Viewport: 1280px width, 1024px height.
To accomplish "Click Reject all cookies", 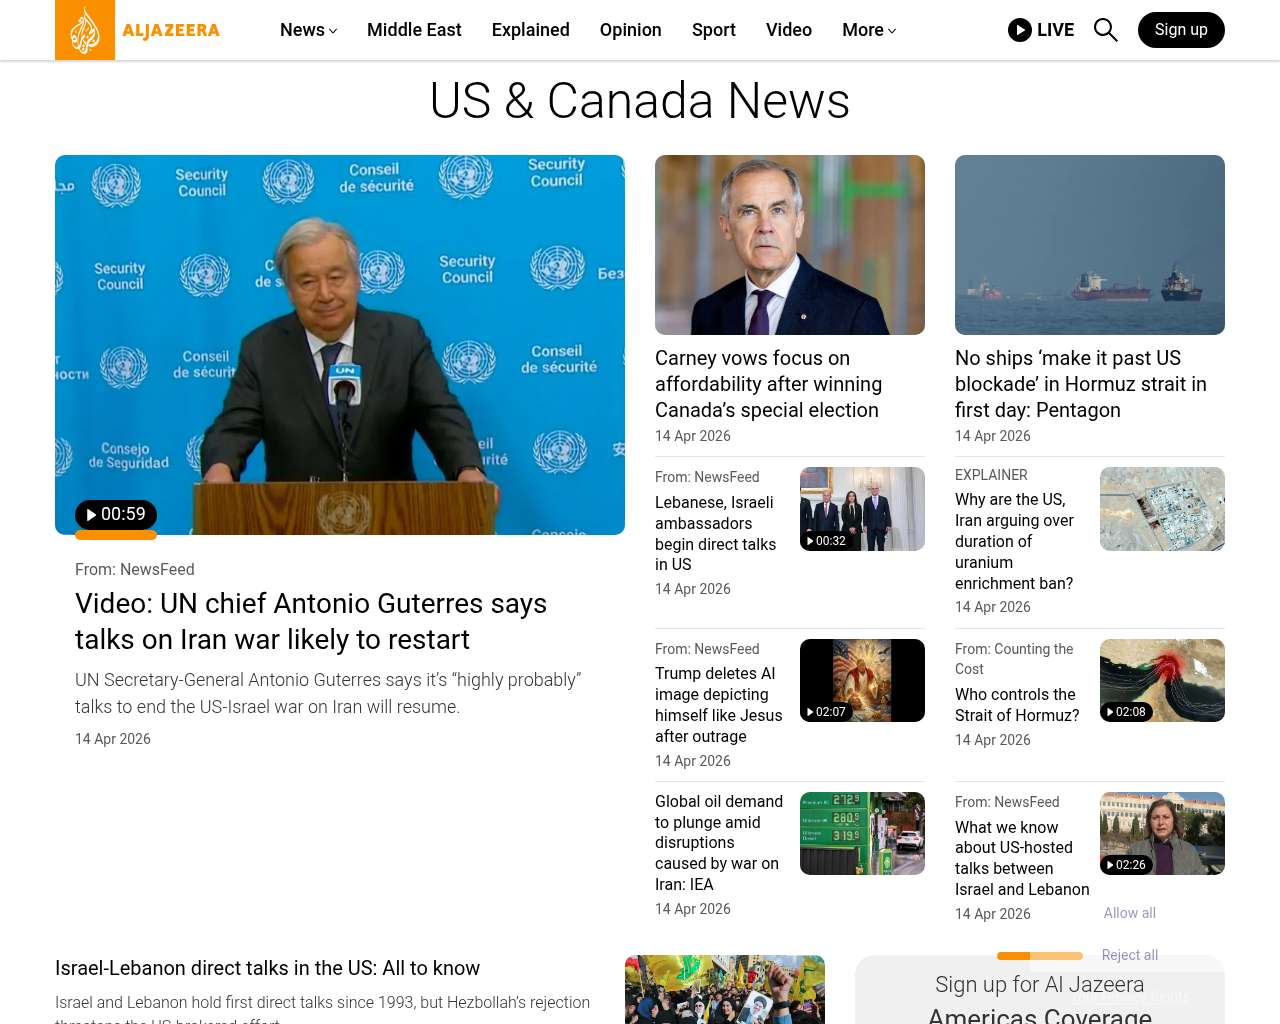I will [1130, 955].
